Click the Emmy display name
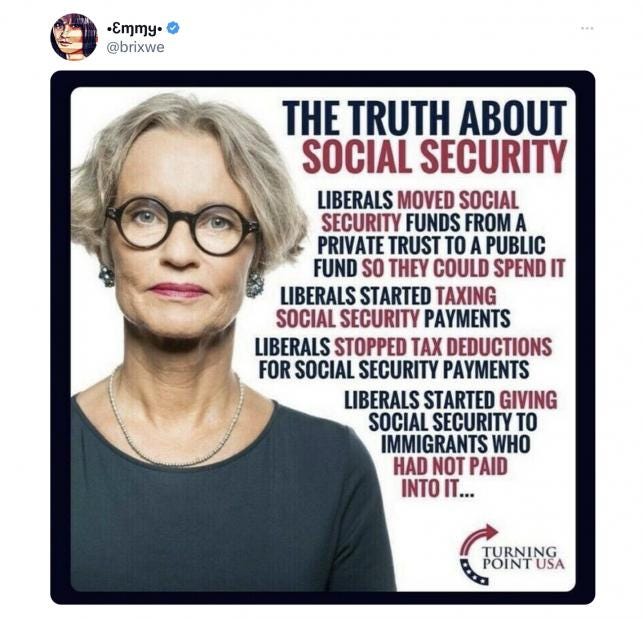Viewport: 643px width, 619px height. tap(135, 28)
